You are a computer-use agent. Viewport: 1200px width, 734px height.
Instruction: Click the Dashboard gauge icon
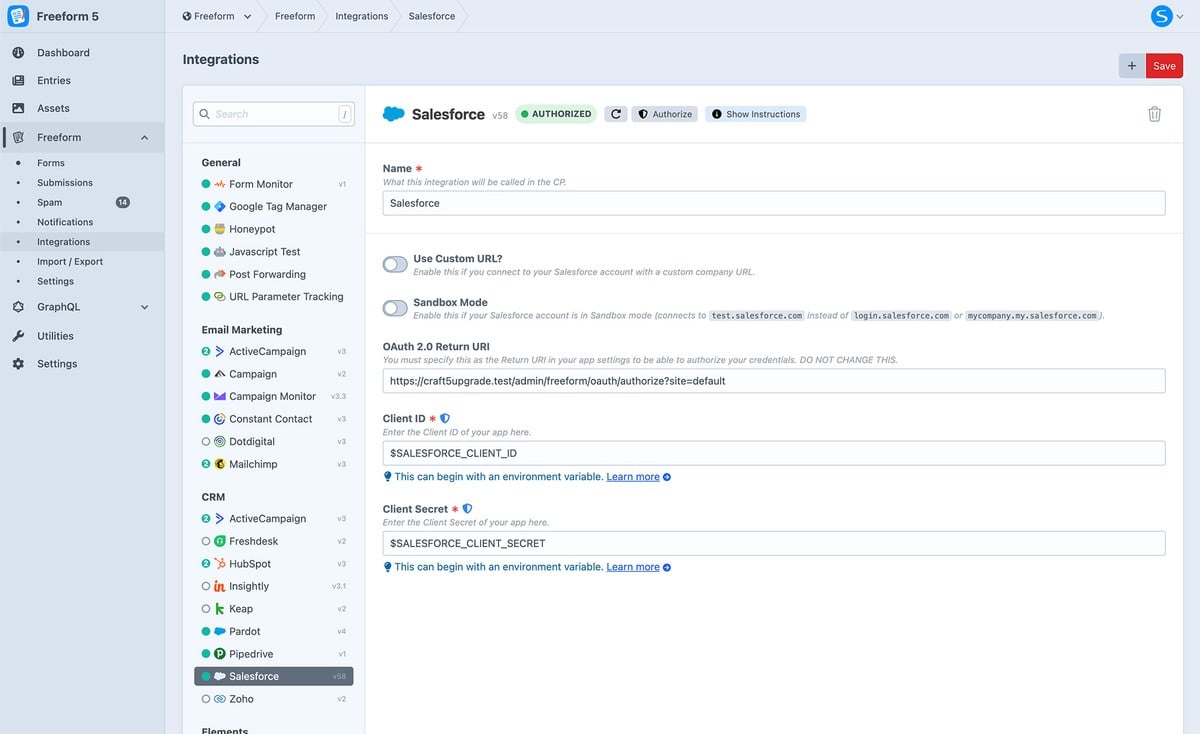coord(18,52)
